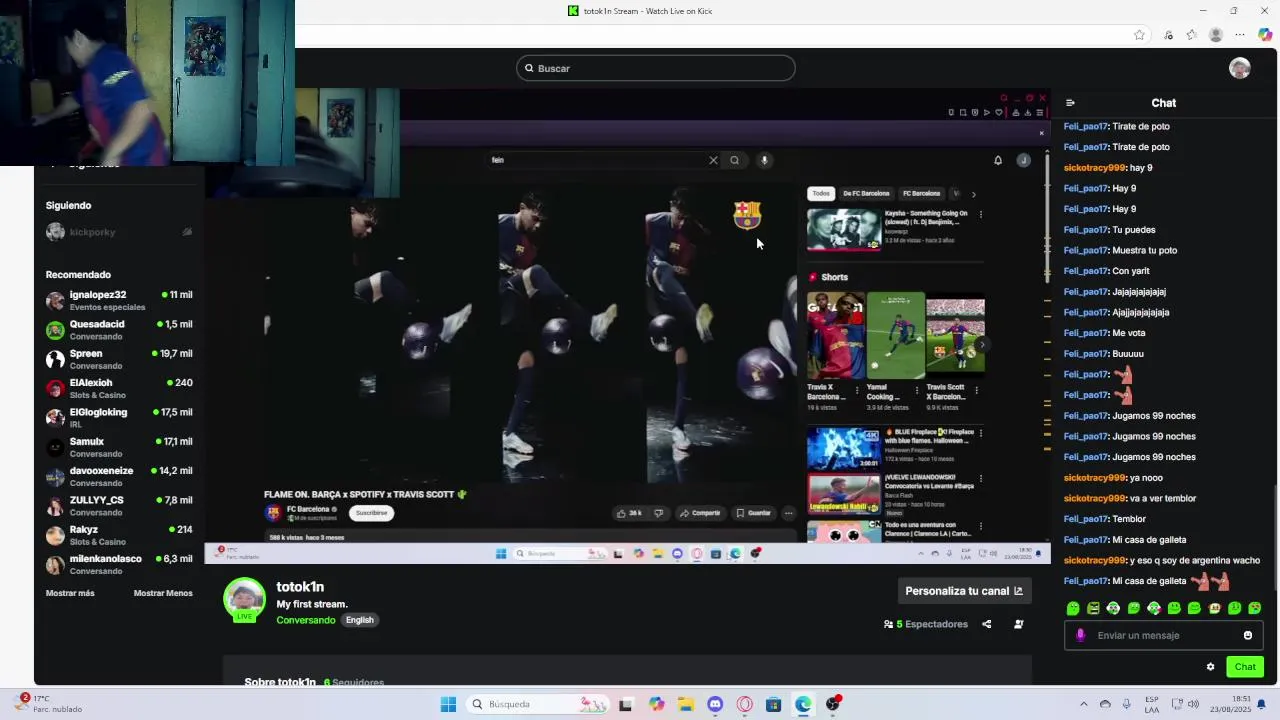This screenshot has width=1280, height=720.
Task: Open OBS Studio from Windows taskbar
Action: point(833,704)
